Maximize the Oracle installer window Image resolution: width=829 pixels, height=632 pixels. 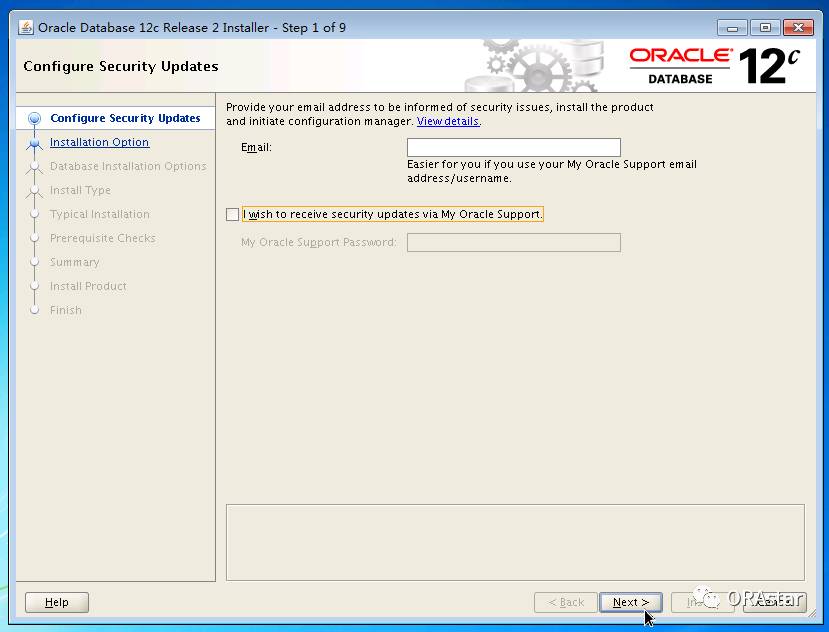coord(765,28)
